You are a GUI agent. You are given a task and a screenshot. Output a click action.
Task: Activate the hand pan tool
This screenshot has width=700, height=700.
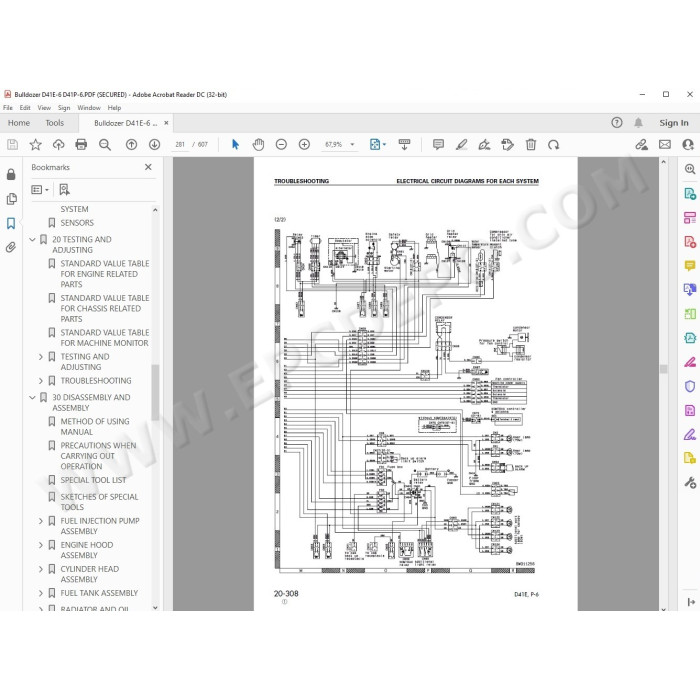pyautogui.click(x=258, y=145)
